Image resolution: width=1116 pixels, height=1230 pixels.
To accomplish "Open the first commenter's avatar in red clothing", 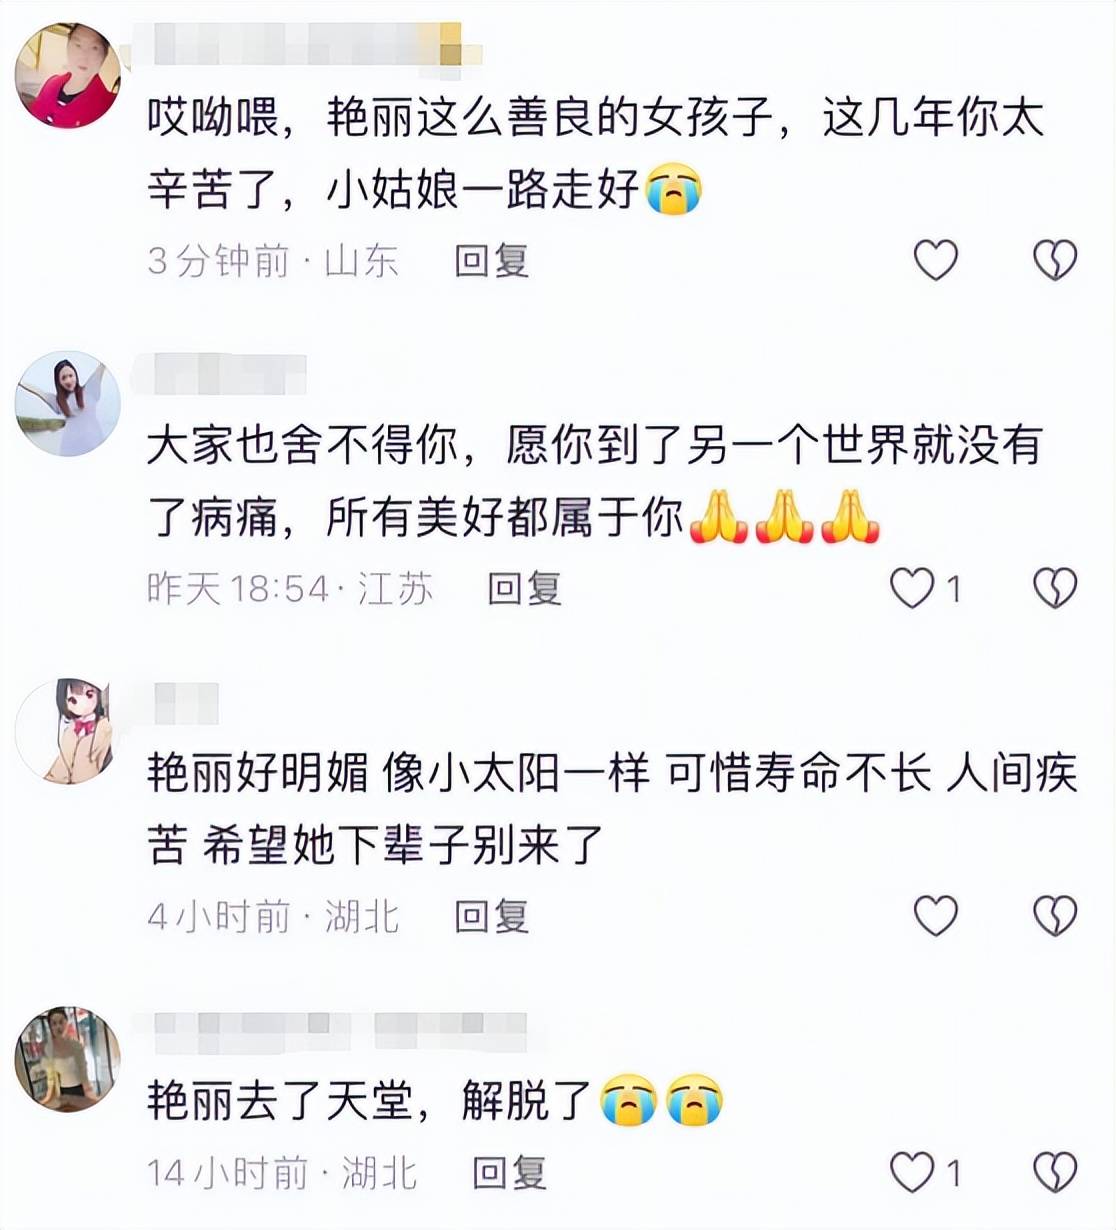I will pyautogui.click(x=68, y=76).
